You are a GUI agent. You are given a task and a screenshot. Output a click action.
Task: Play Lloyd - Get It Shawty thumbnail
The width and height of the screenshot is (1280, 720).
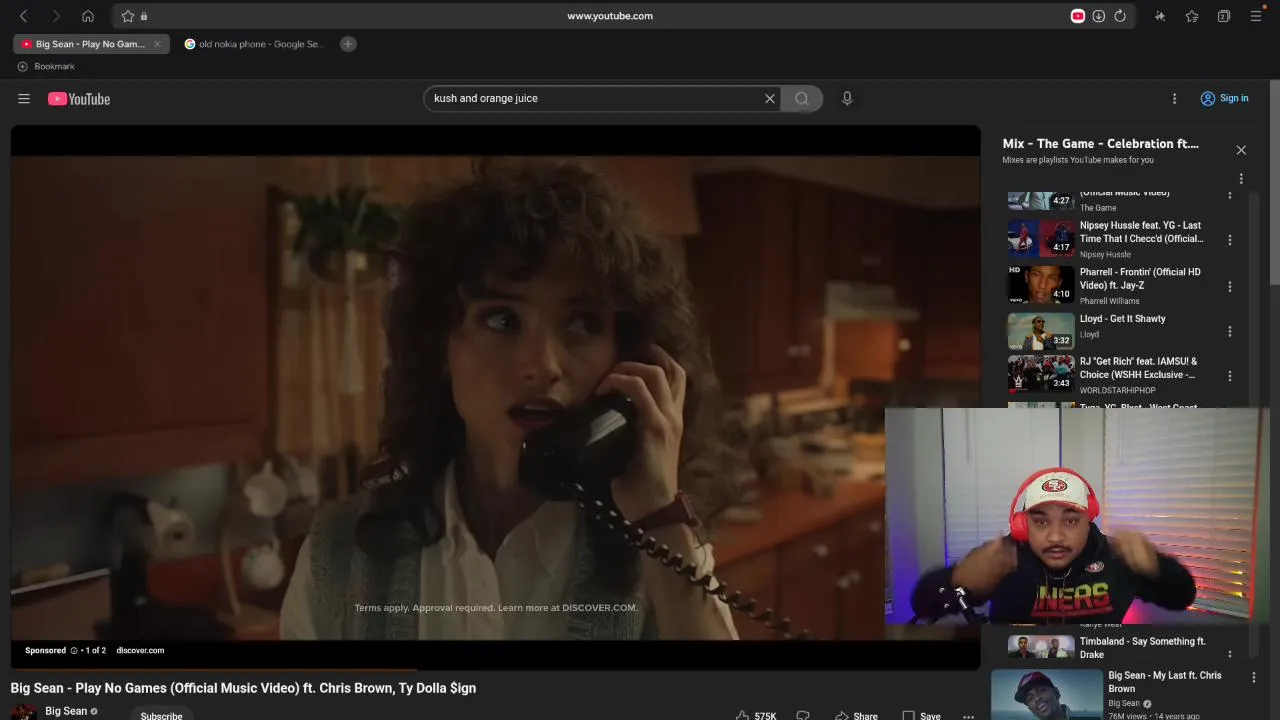click(x=1040, y=331)
